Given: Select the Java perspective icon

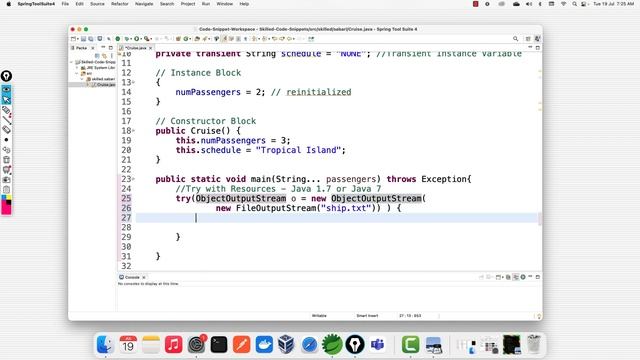Looking at the screenshot, I should click(x=538, y=39).
